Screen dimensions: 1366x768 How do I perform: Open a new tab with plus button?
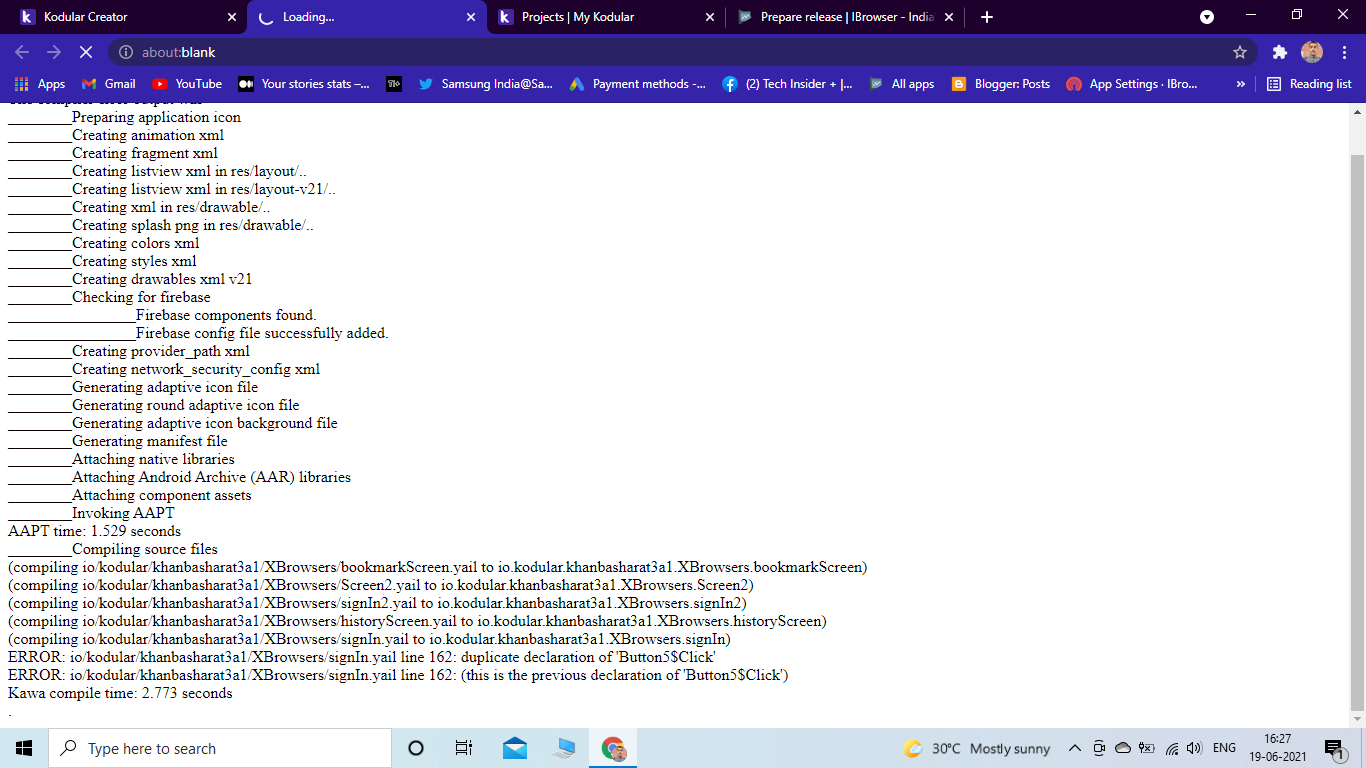(x=987, y=17)
